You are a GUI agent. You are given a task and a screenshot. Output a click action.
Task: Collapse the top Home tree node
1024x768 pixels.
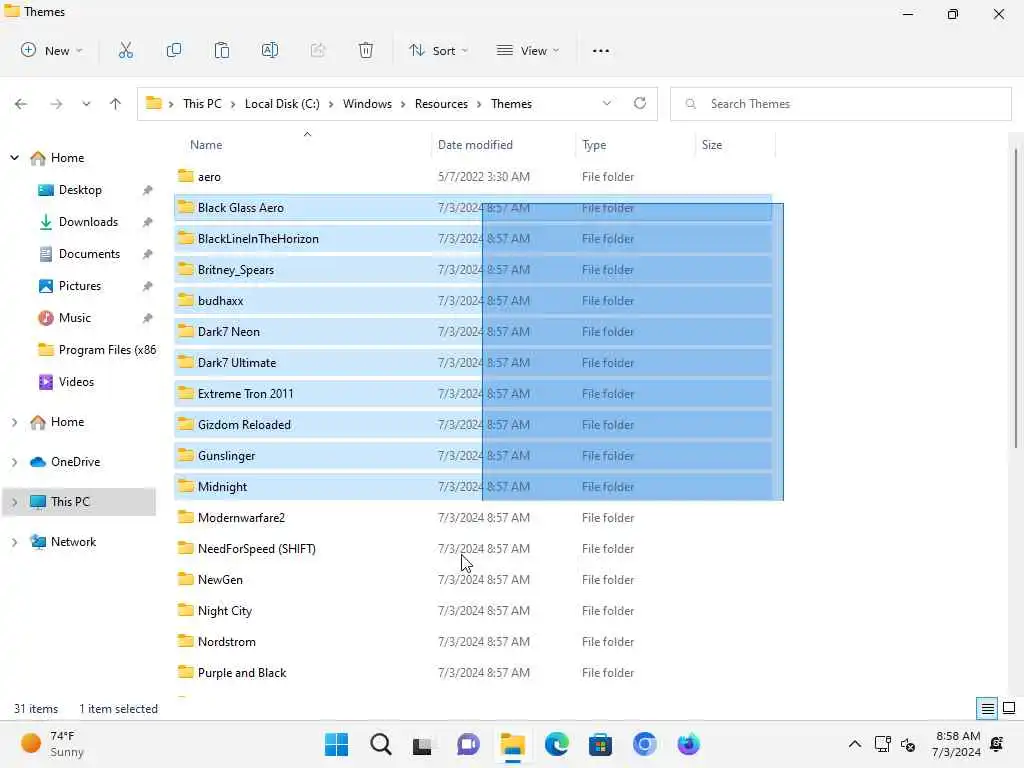(x=14, y=157)
